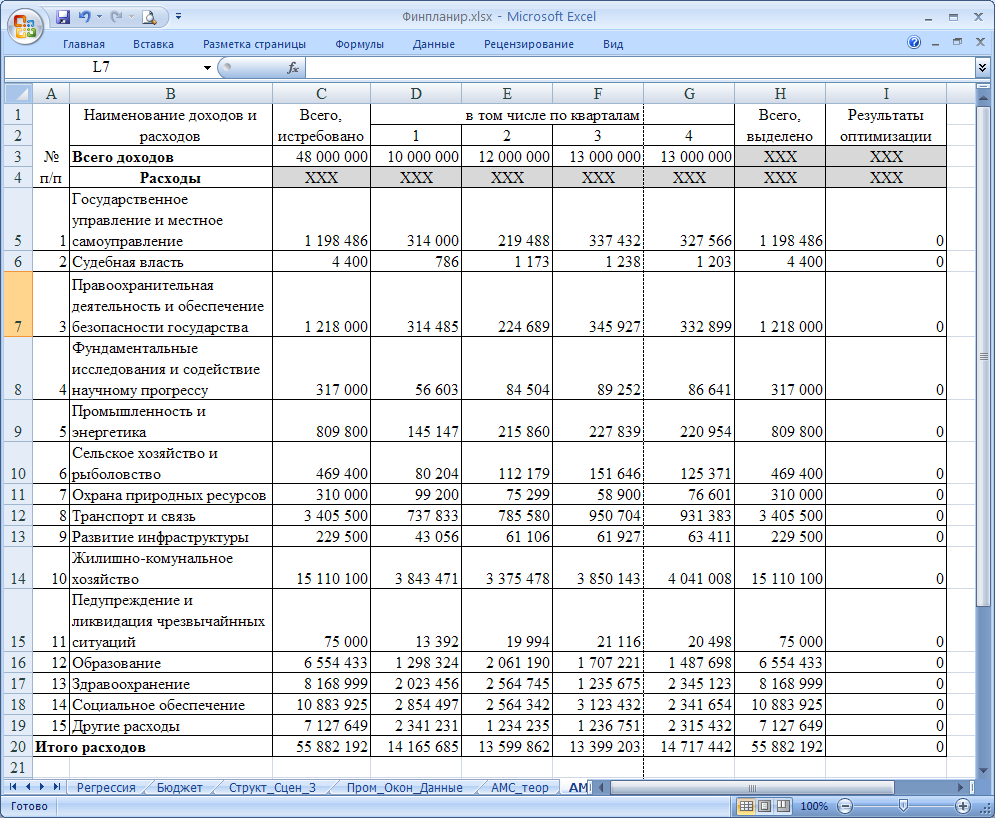Select column I header
Screen dimensions: 995x818
pos(886,94)
